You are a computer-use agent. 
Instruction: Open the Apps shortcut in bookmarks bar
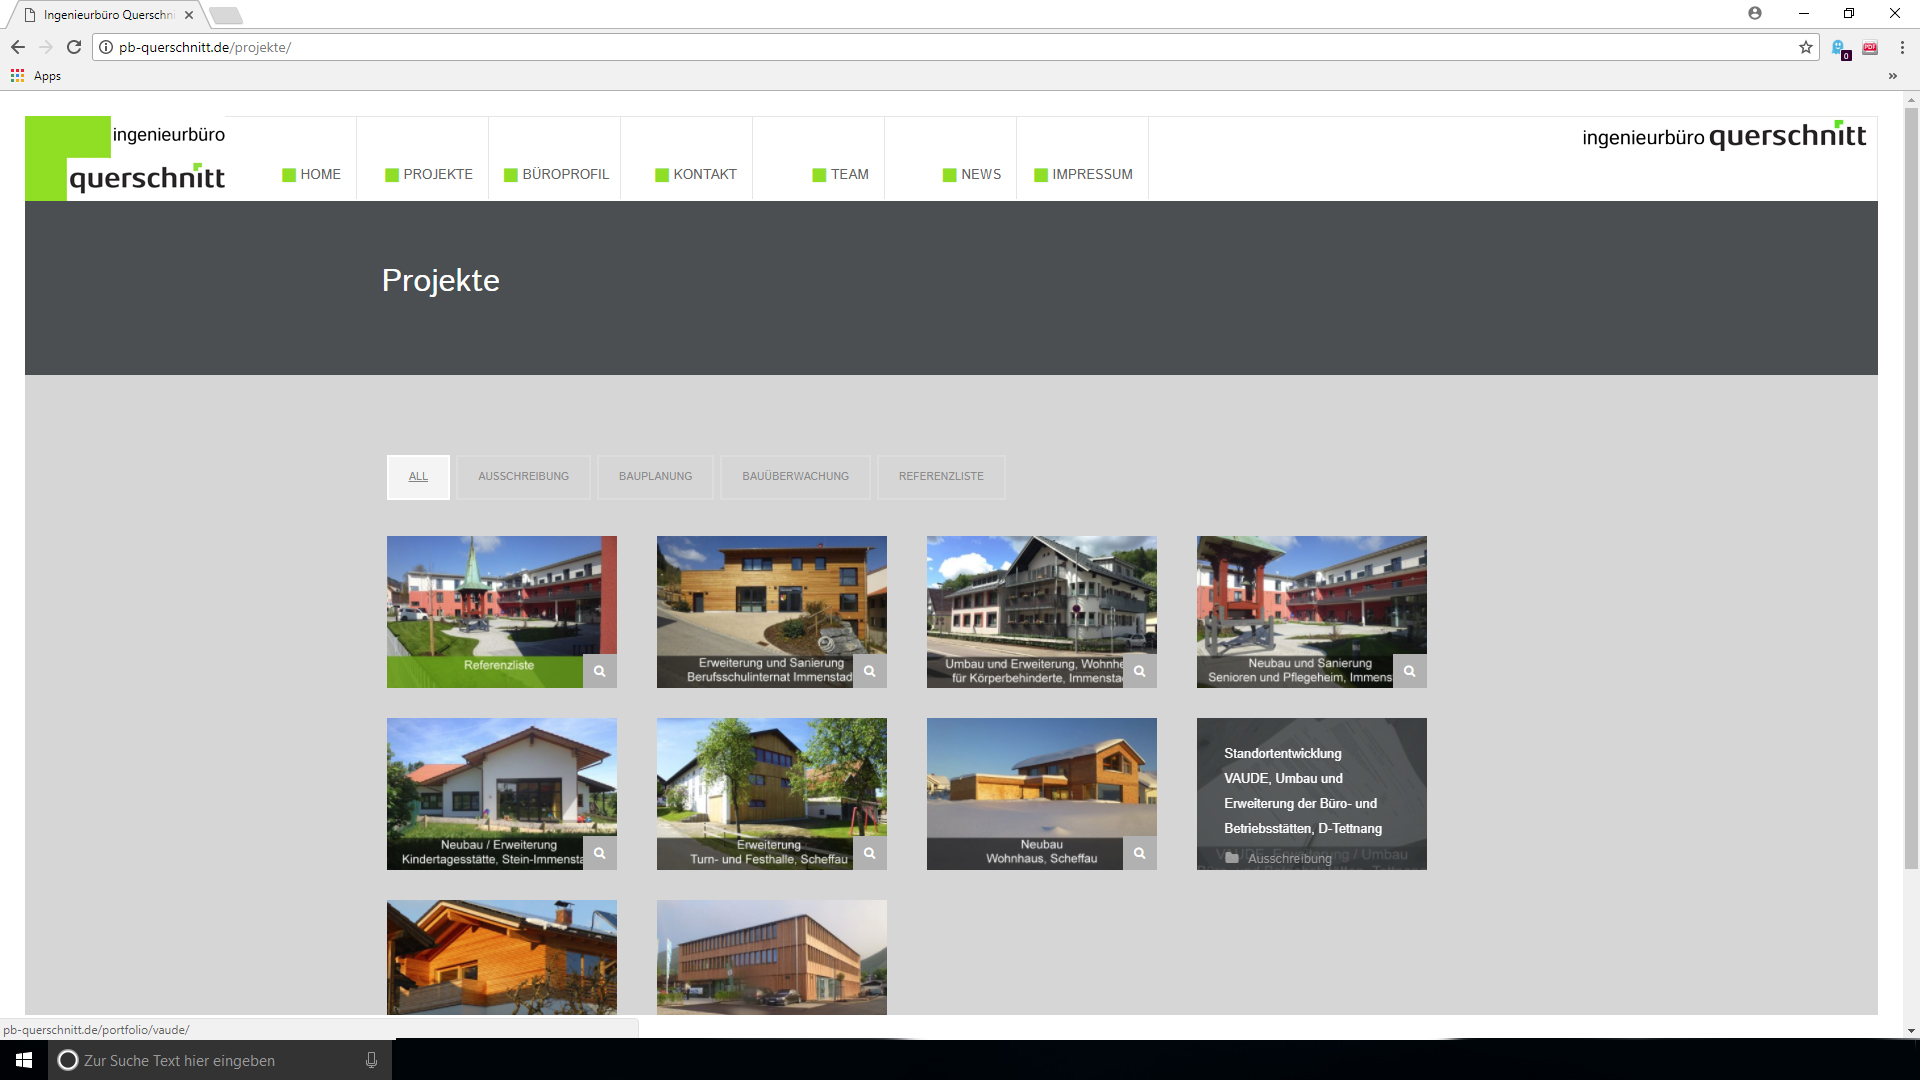(36, 76)
